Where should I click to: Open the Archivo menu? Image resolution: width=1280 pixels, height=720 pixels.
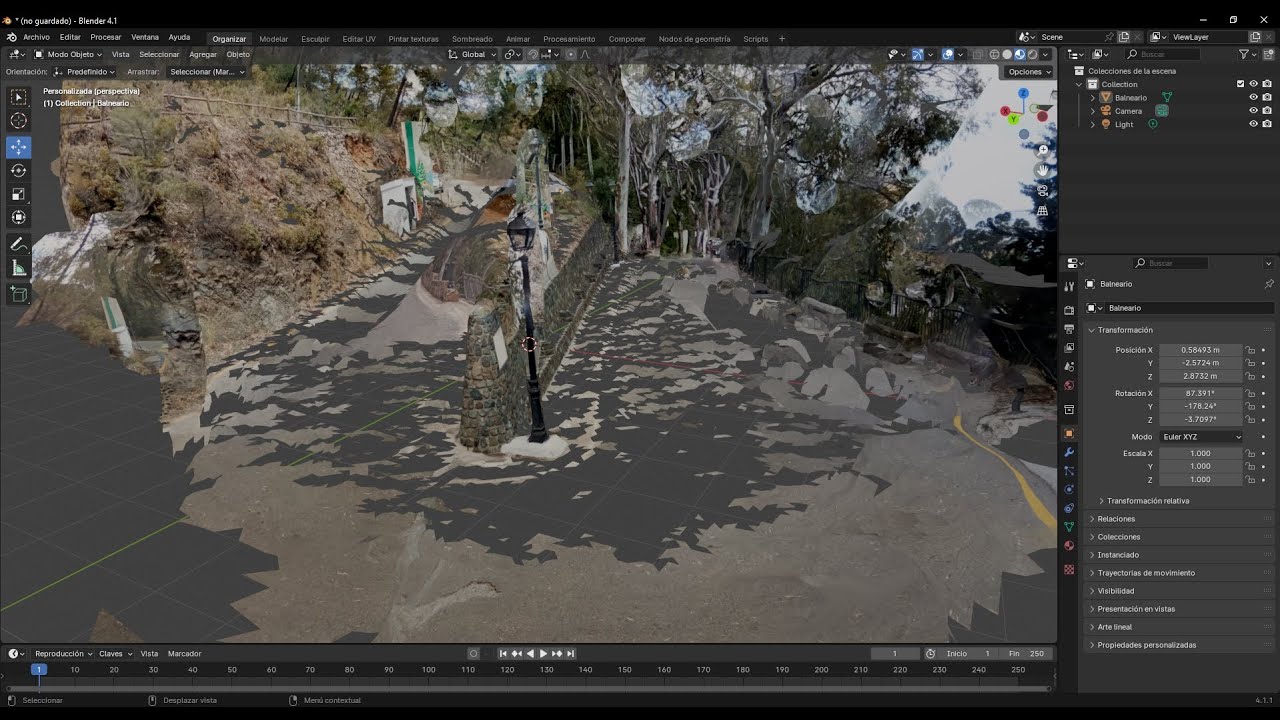click(x=37, y=37)
